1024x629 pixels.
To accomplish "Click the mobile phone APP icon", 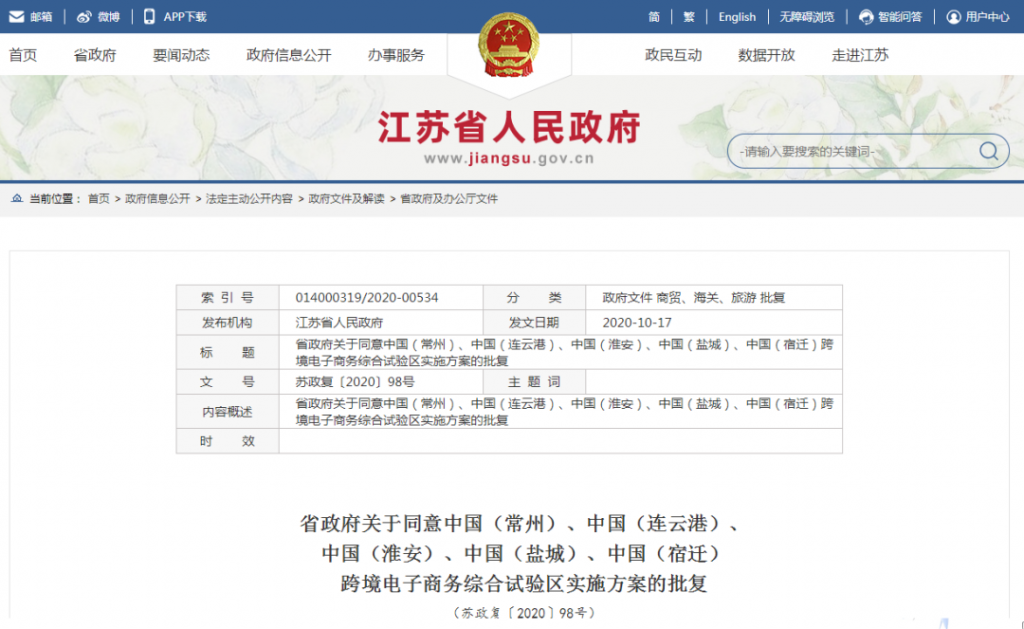I will tap(149, 16).
